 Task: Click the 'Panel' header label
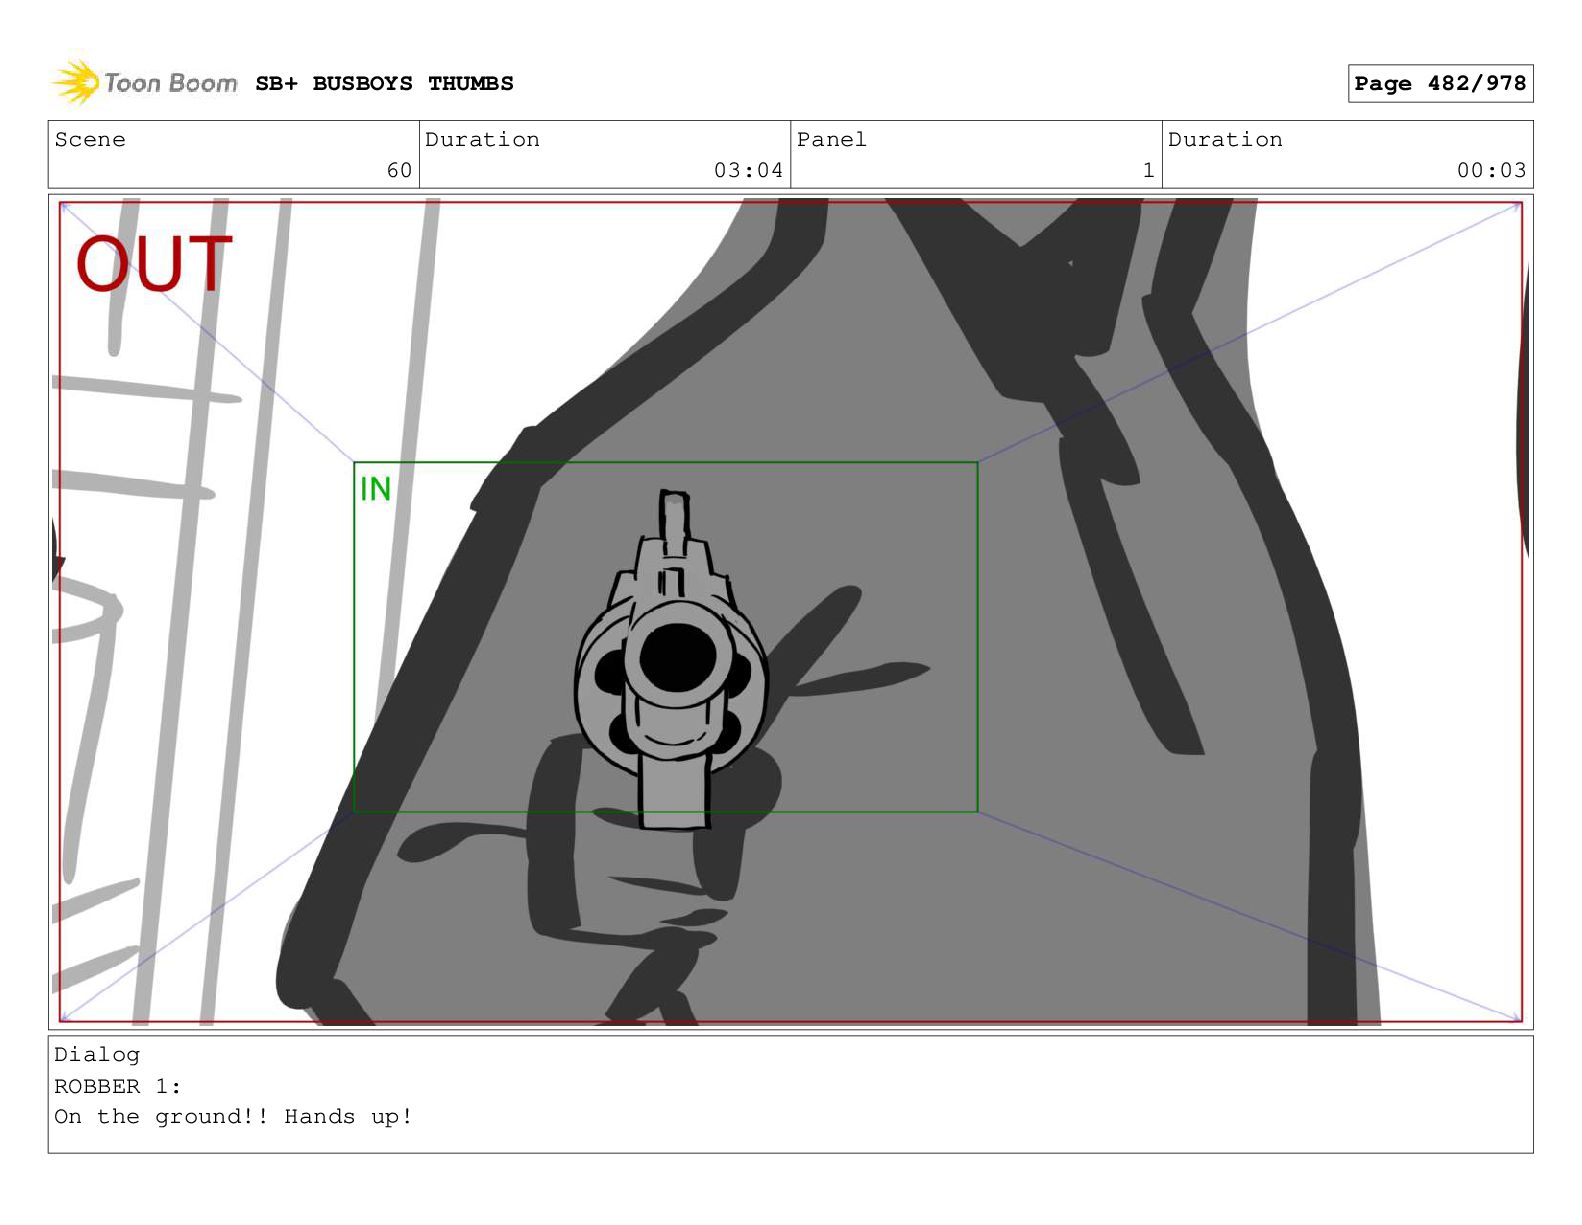(x=831, y=140)
